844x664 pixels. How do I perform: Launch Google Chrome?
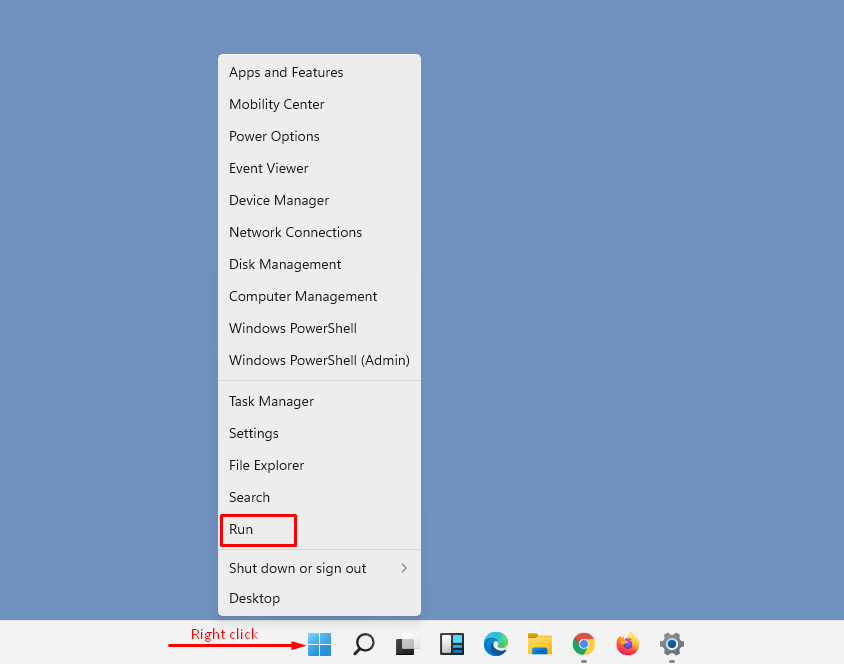pyautogui.click(x=583, y=645)
